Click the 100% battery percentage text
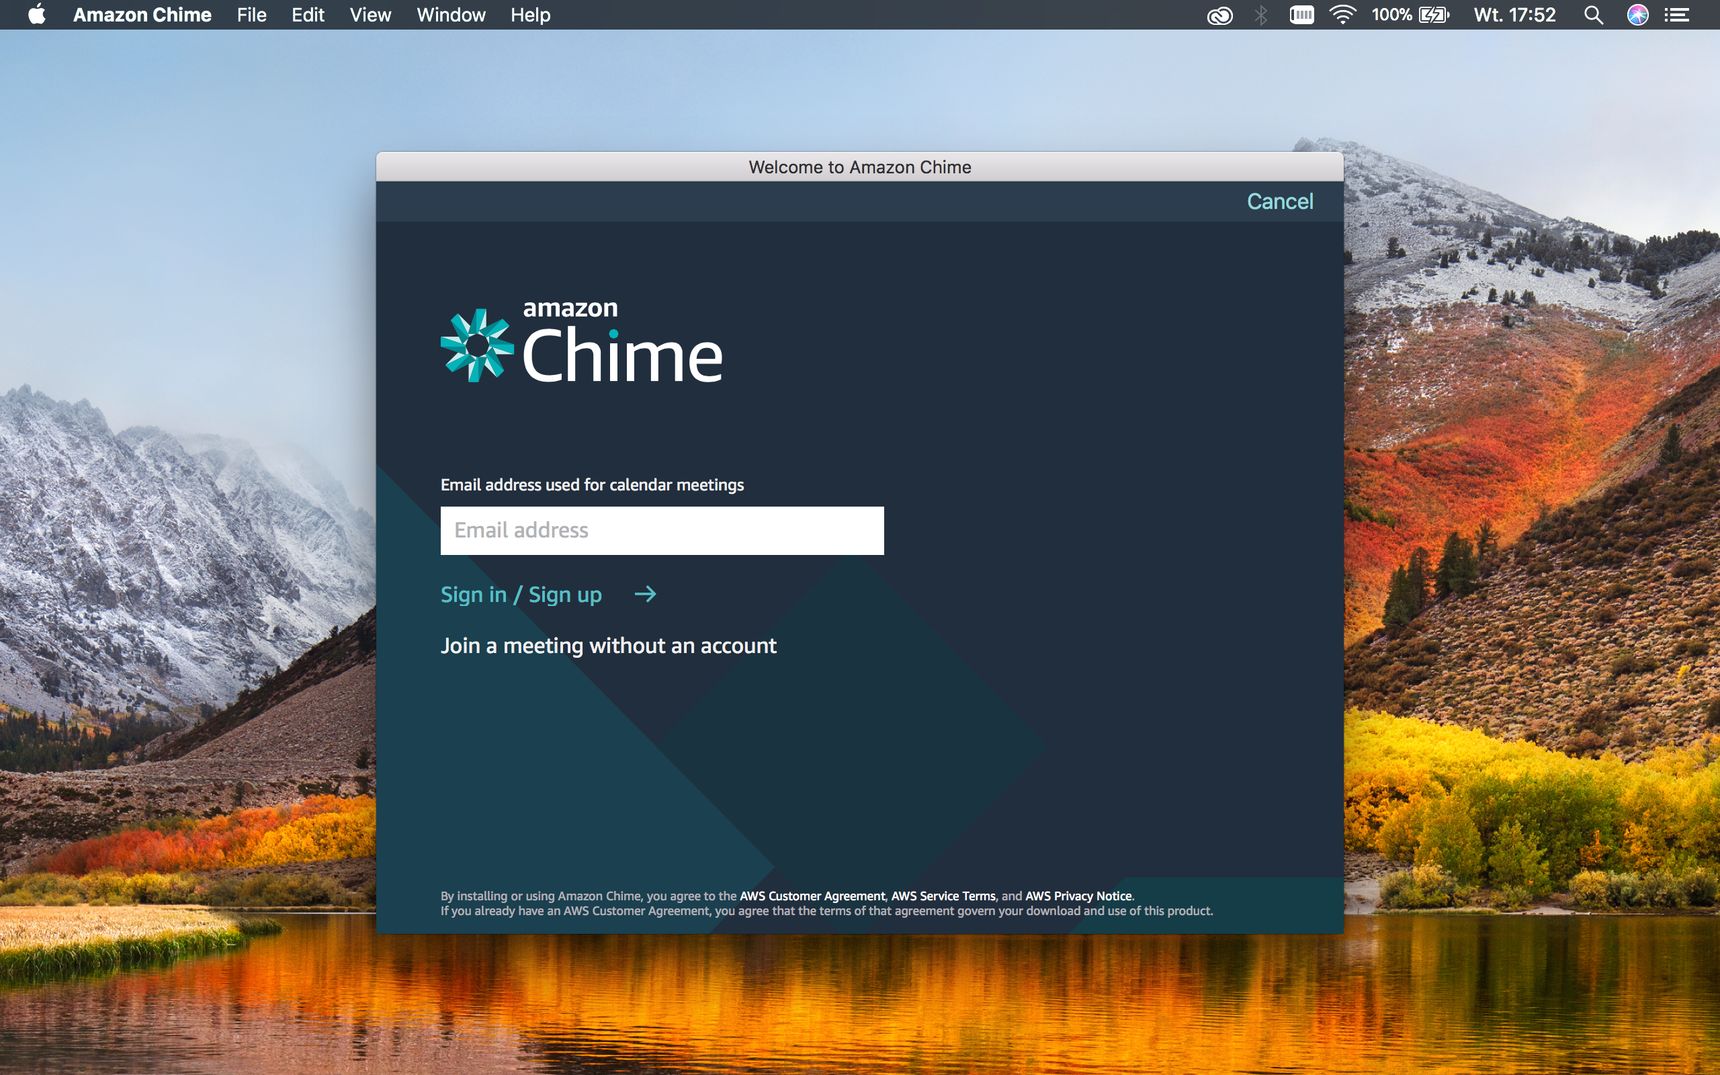This screenshot has width=1720, height=1075. (1392, 15)
